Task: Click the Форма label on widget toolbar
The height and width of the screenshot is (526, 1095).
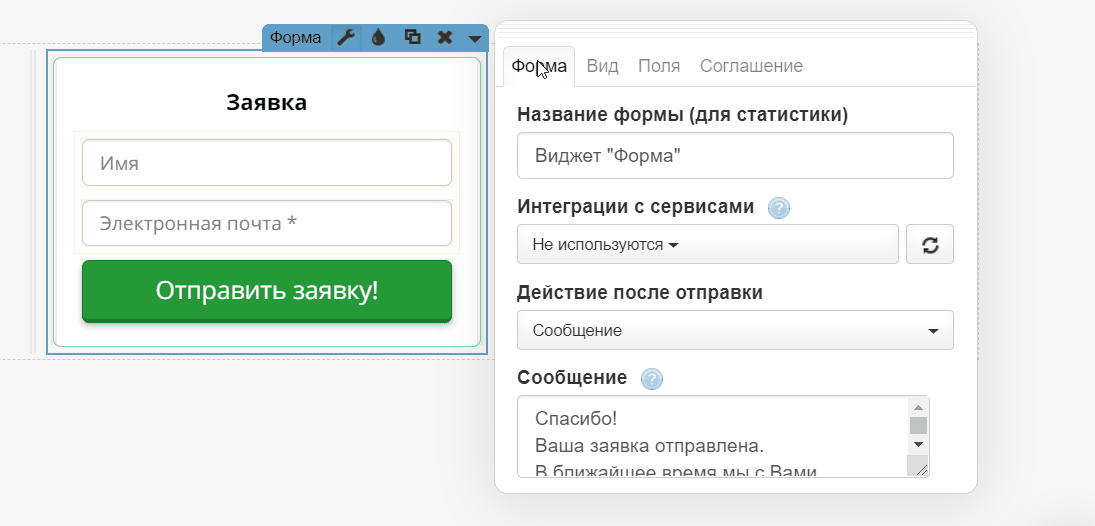Action: pyautogui.click(x=296, y=38)
